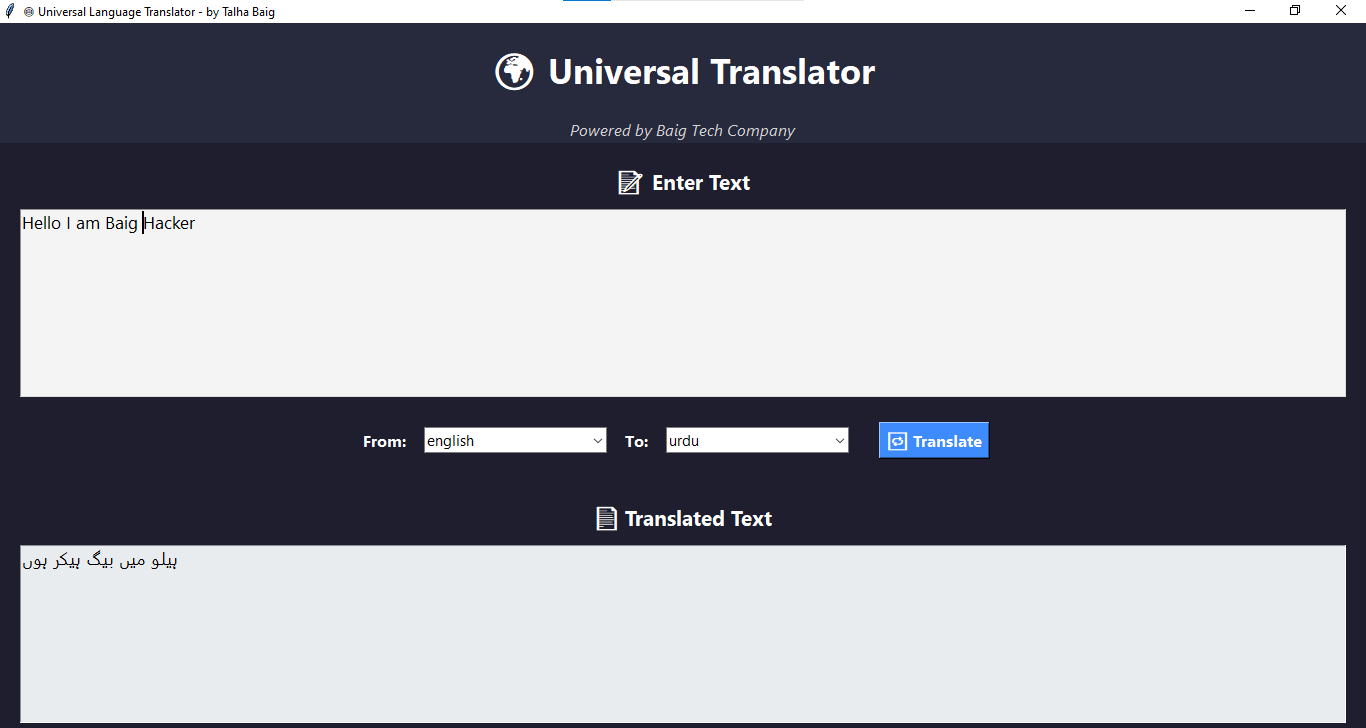The image size is (1366, 728).
Task: Click the Translate button
Action: coord(934,441)
